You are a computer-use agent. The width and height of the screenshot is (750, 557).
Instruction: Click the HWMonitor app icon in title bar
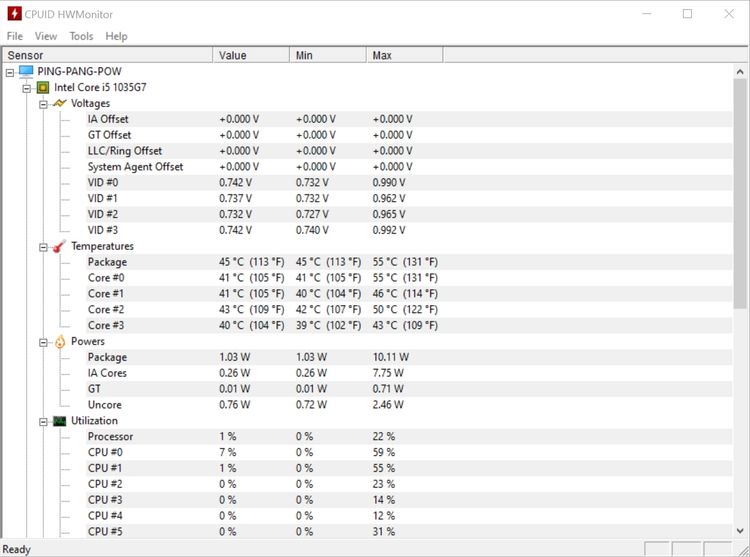coord(14,14)
